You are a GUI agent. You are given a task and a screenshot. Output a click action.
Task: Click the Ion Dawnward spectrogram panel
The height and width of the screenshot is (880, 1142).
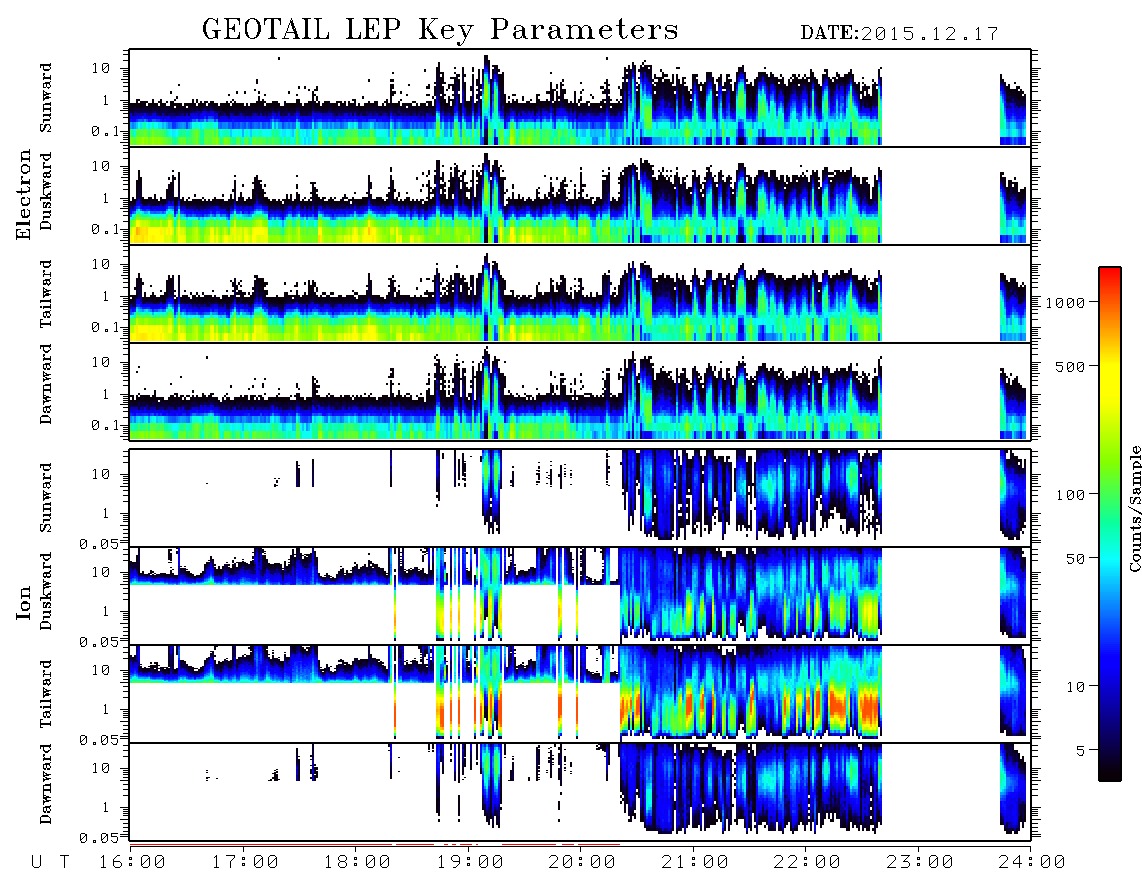coord(580,791)
